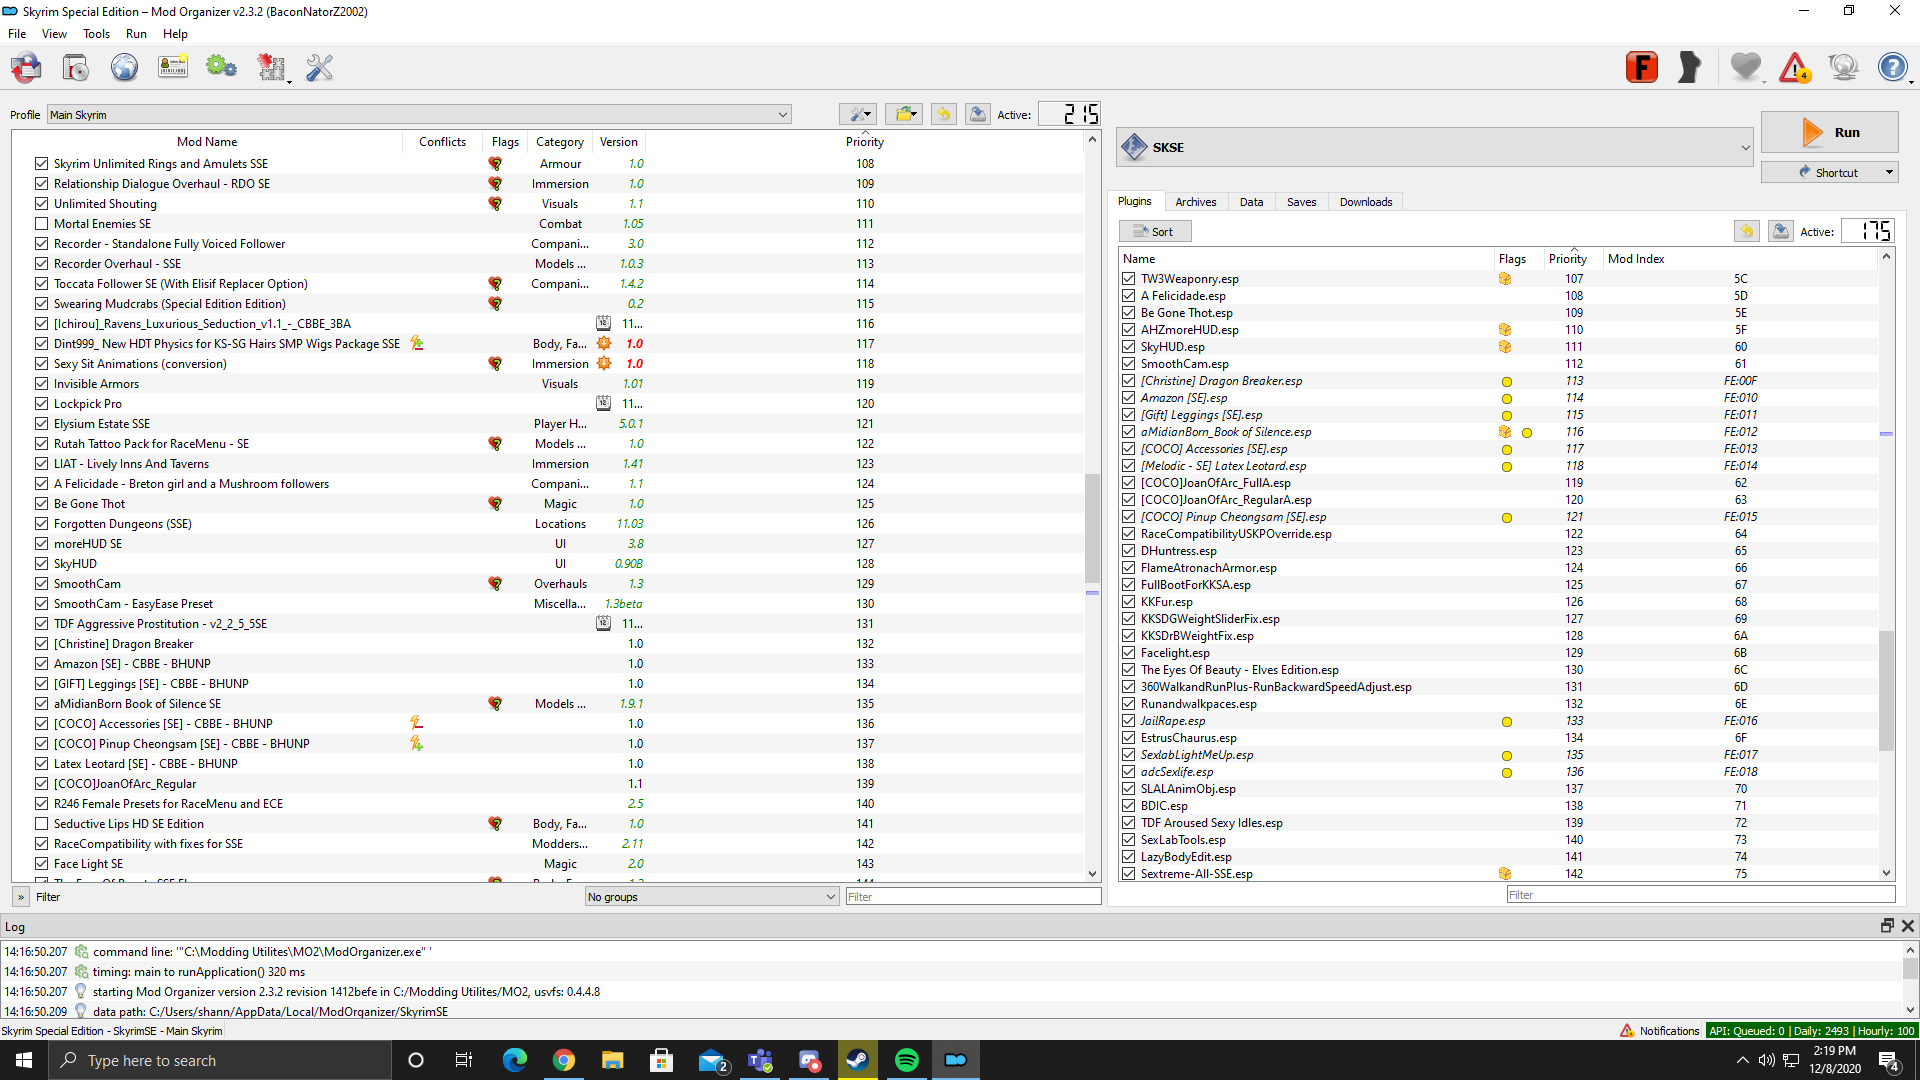The height and width of the screenshot is (1080, 1920).
Task: Create plugin list backup icon
Action: coord(1781,231)
